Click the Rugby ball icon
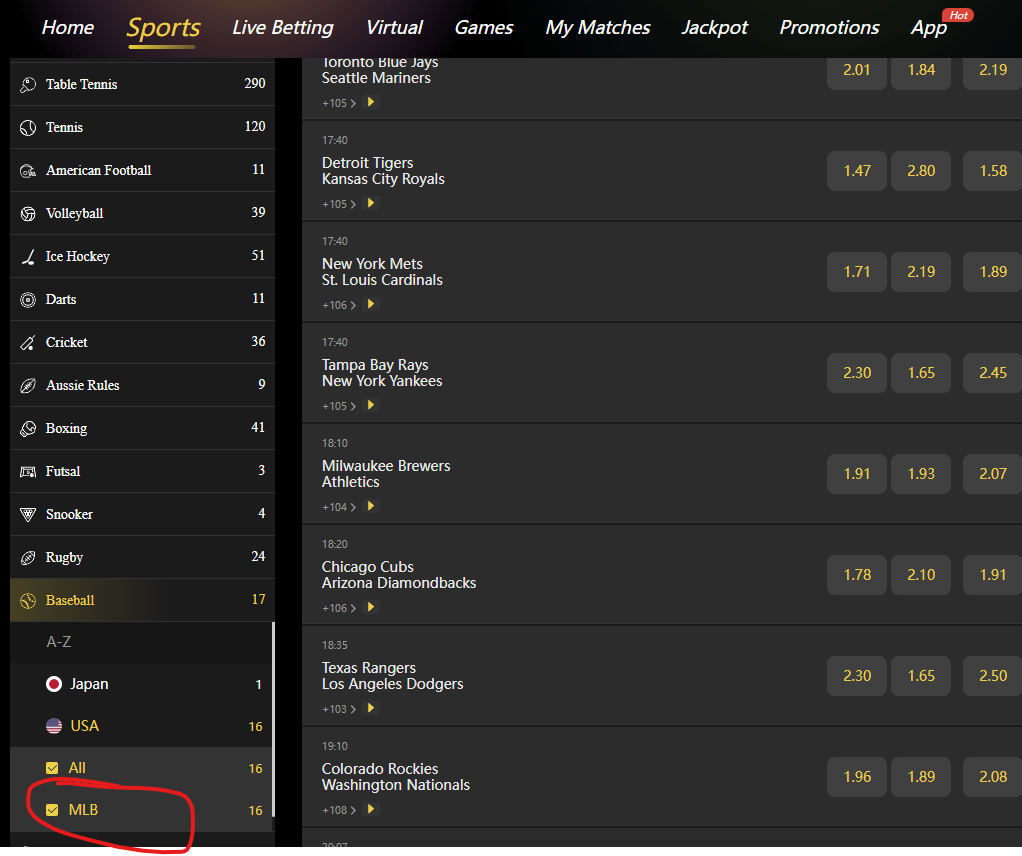Viewport: 1022px width, 856px height. [28, 558]
